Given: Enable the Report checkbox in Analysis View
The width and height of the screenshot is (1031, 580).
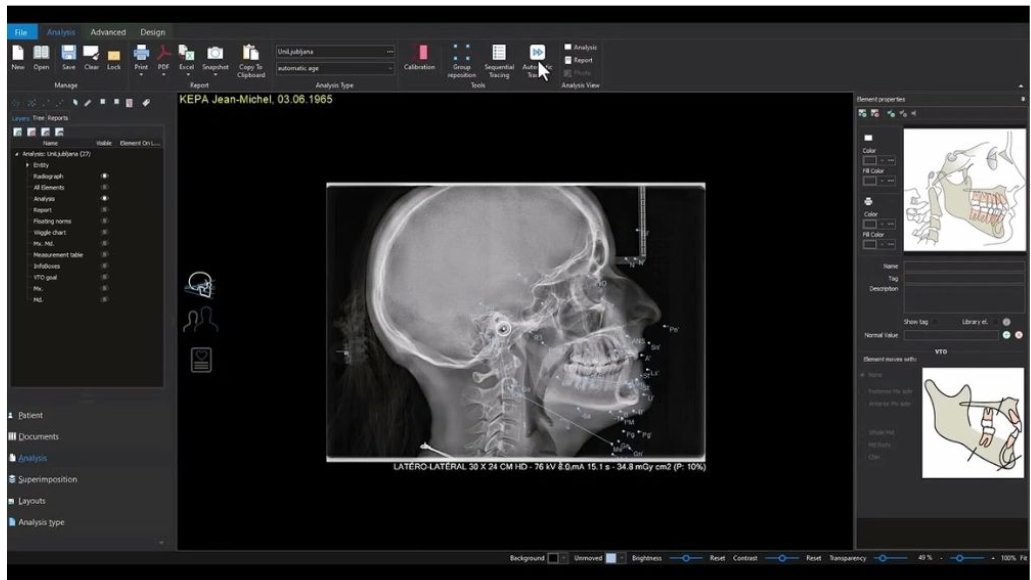Looking at the screenshot, I should point(568,60).
